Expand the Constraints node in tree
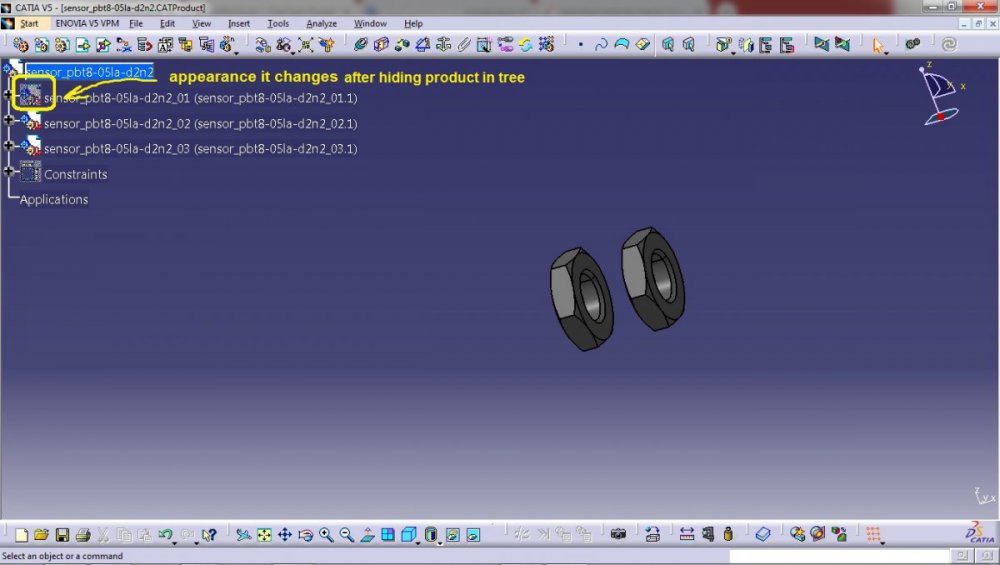Image resolution: width=1000 pixels, height=565 pixels. tap(9, 171)
